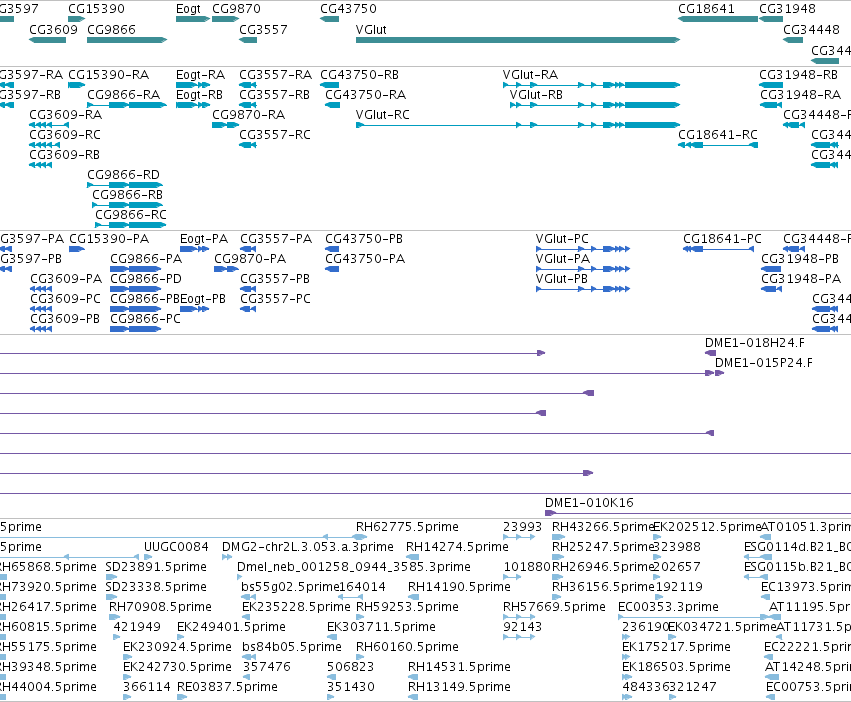Image resolution: width=851 pixels, height=702 pixels.
Task: Open the VGlut-RC transcript
Action: click(518, 125)
